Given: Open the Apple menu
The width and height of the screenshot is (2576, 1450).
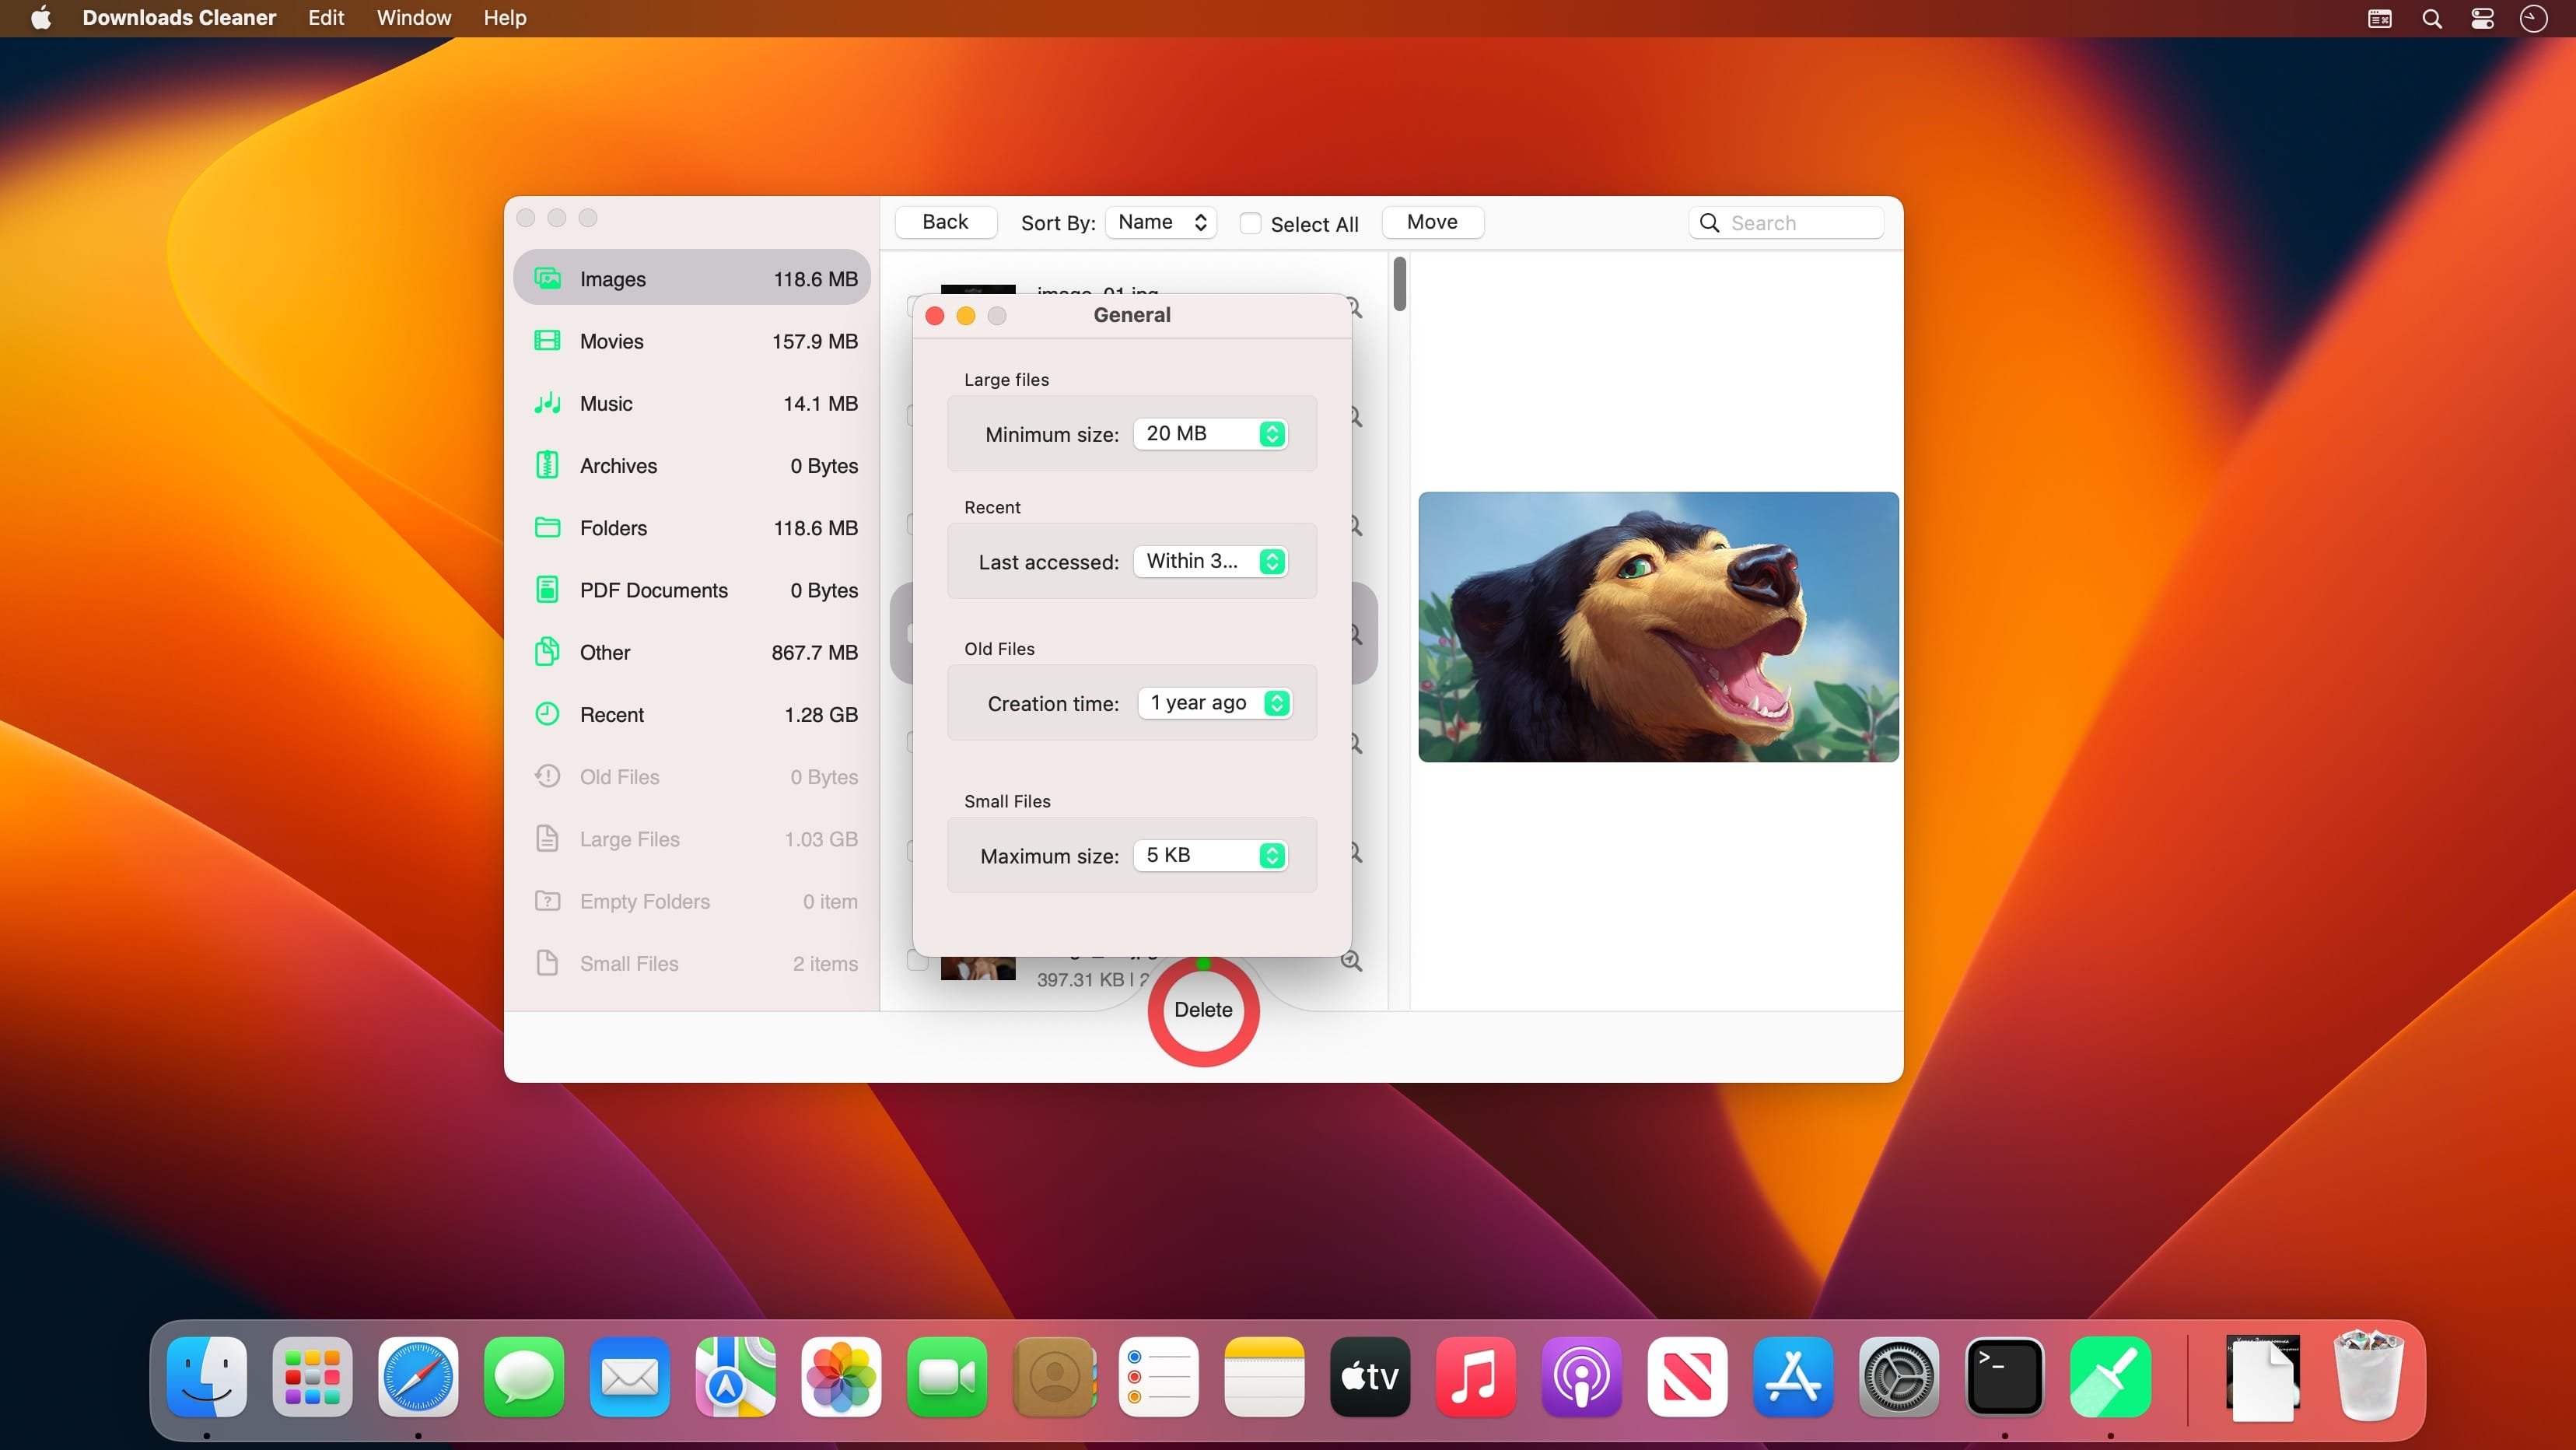Looking at the screenshot, I should [x=41, y=18].
